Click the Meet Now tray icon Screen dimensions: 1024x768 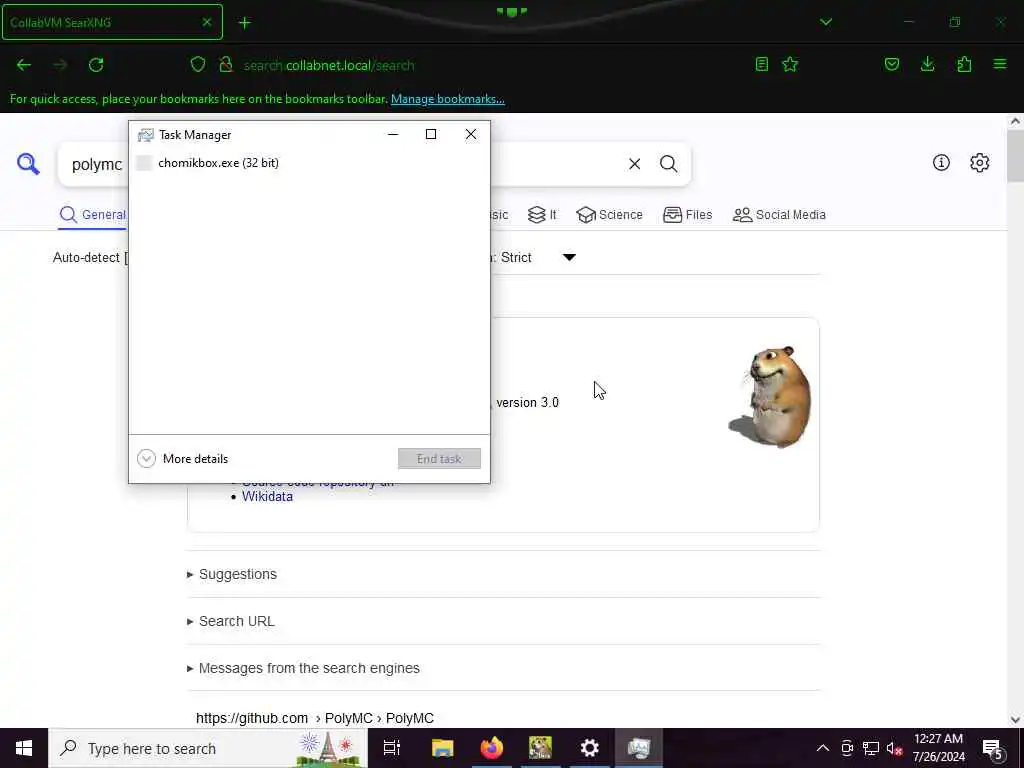point(847,748)
